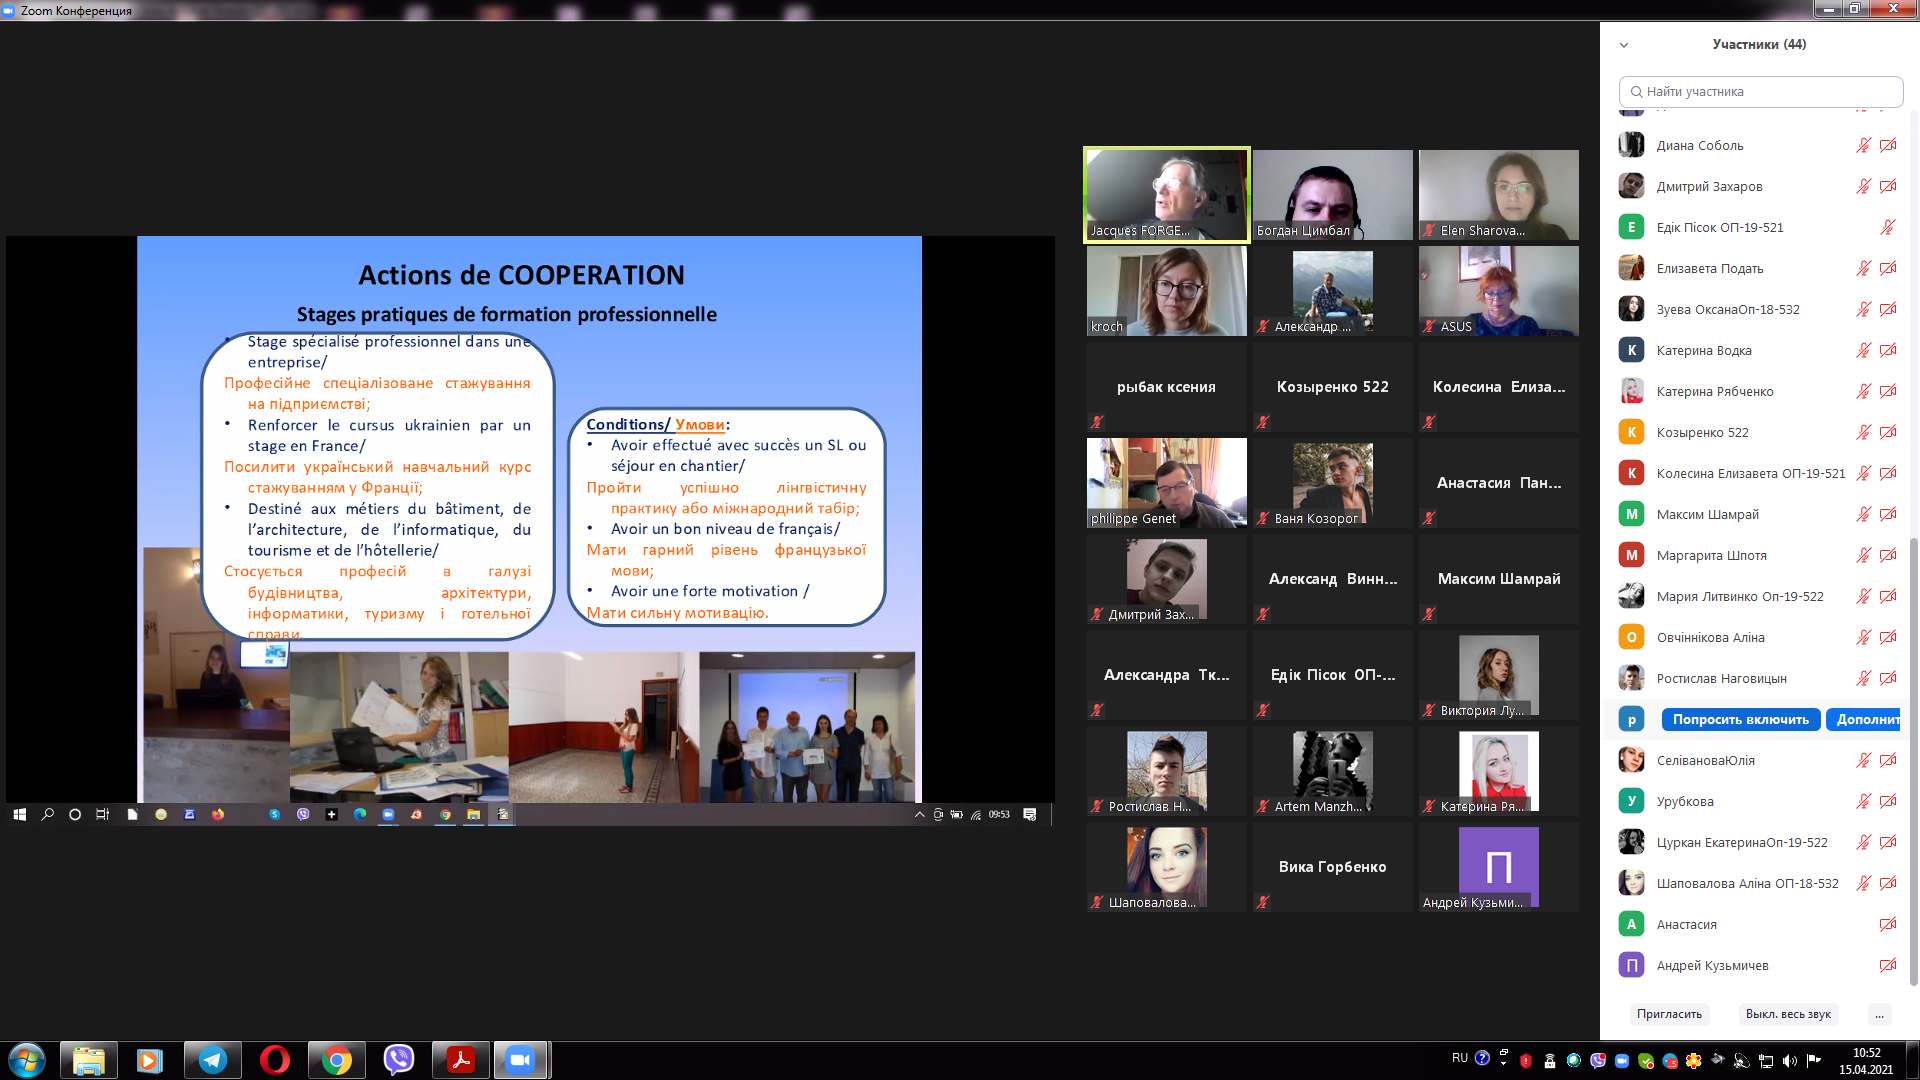Open Viber from the Windows taskbar
The image size is (1920, 1080).
399,1060
